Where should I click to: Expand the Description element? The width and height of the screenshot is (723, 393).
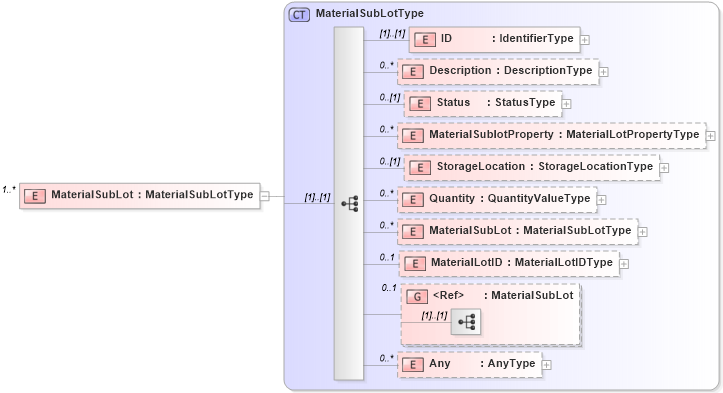tap(603, 72)
